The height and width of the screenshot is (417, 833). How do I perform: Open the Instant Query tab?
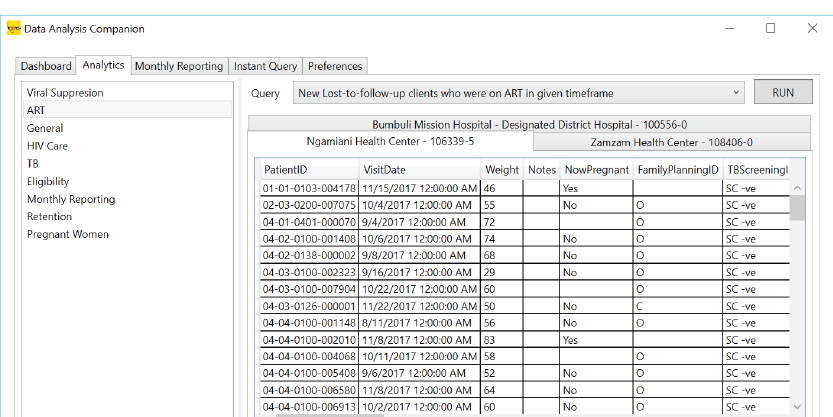265,66
